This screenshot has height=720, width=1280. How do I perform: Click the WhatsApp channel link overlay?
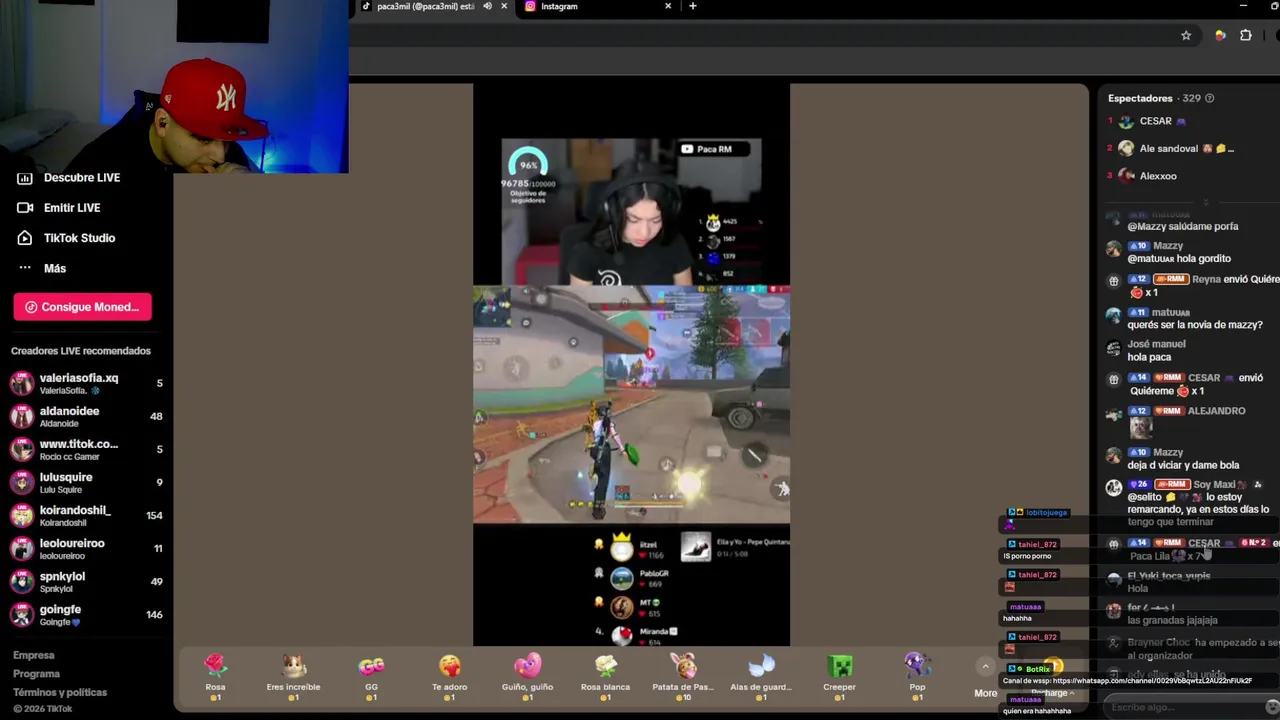click(1127, 681)
